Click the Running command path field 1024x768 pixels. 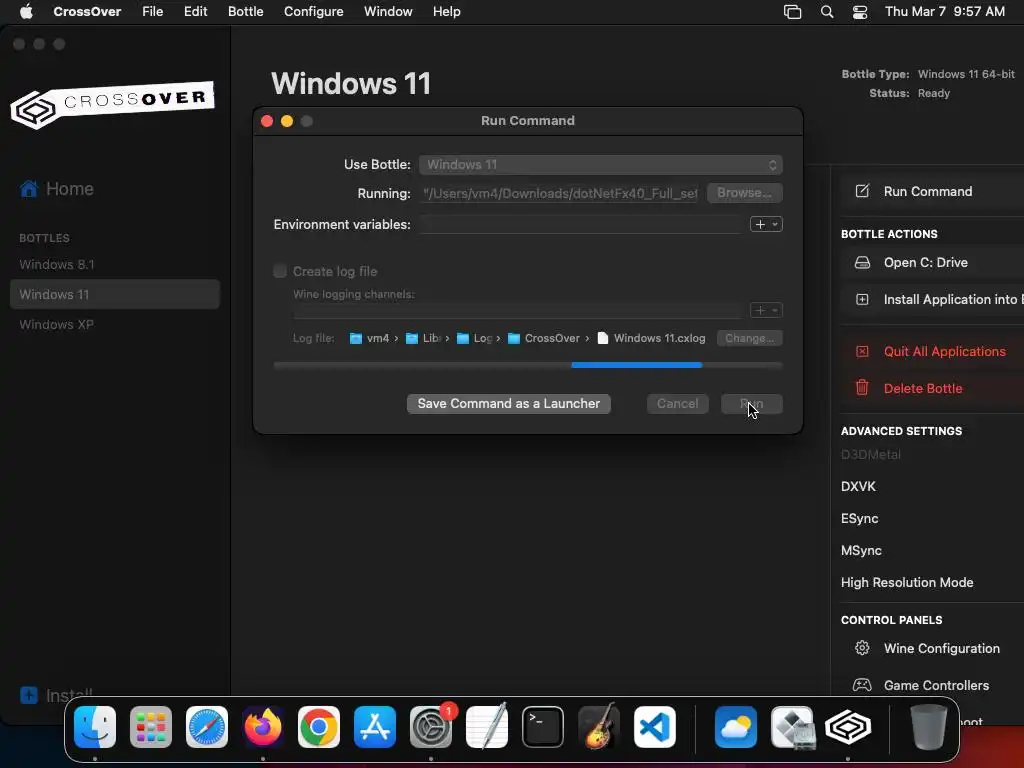click(x=559, y=193)
